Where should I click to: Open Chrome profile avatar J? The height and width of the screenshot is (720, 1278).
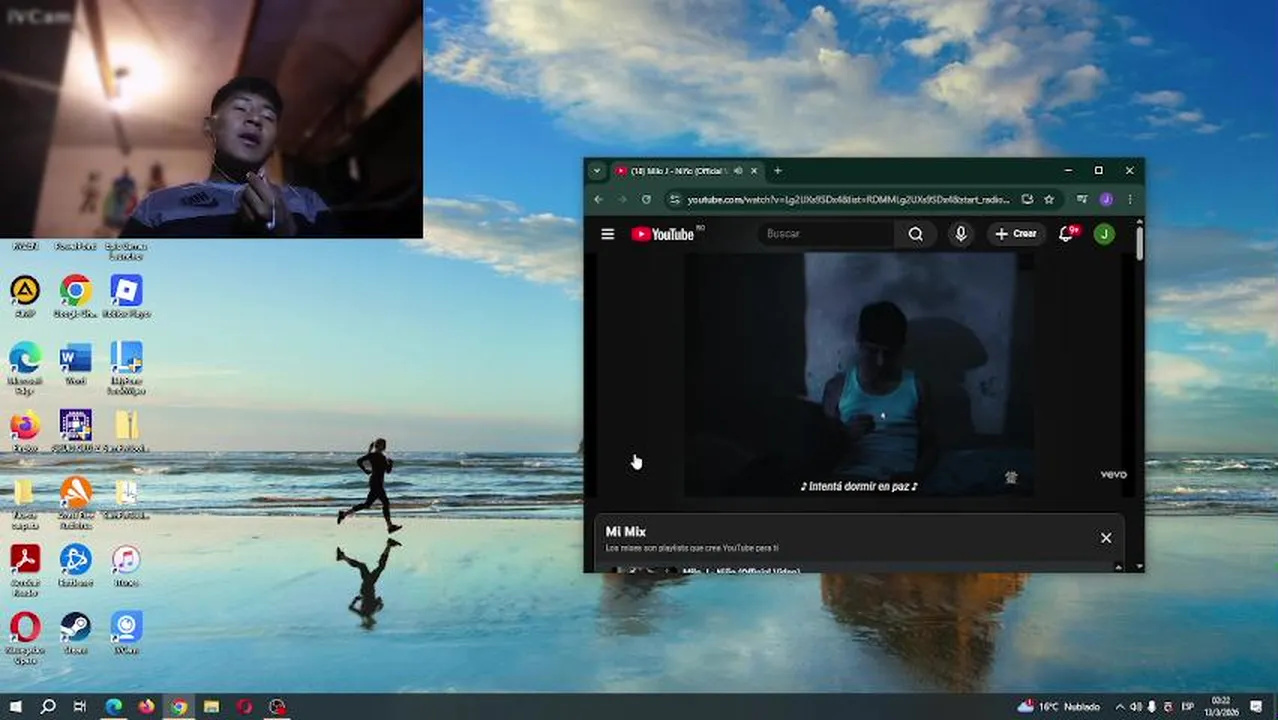pyautogui.click(x=1106, y=199)
